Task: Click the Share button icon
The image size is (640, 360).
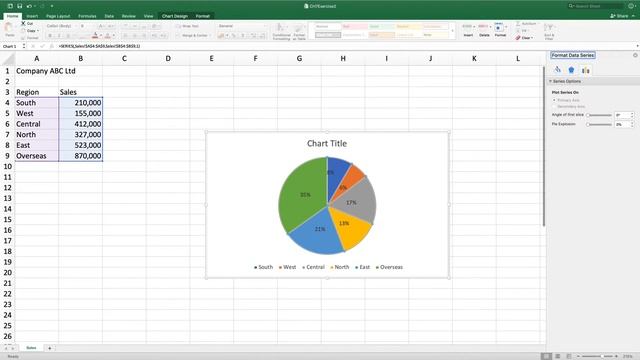Action: (x=619, y=16)
